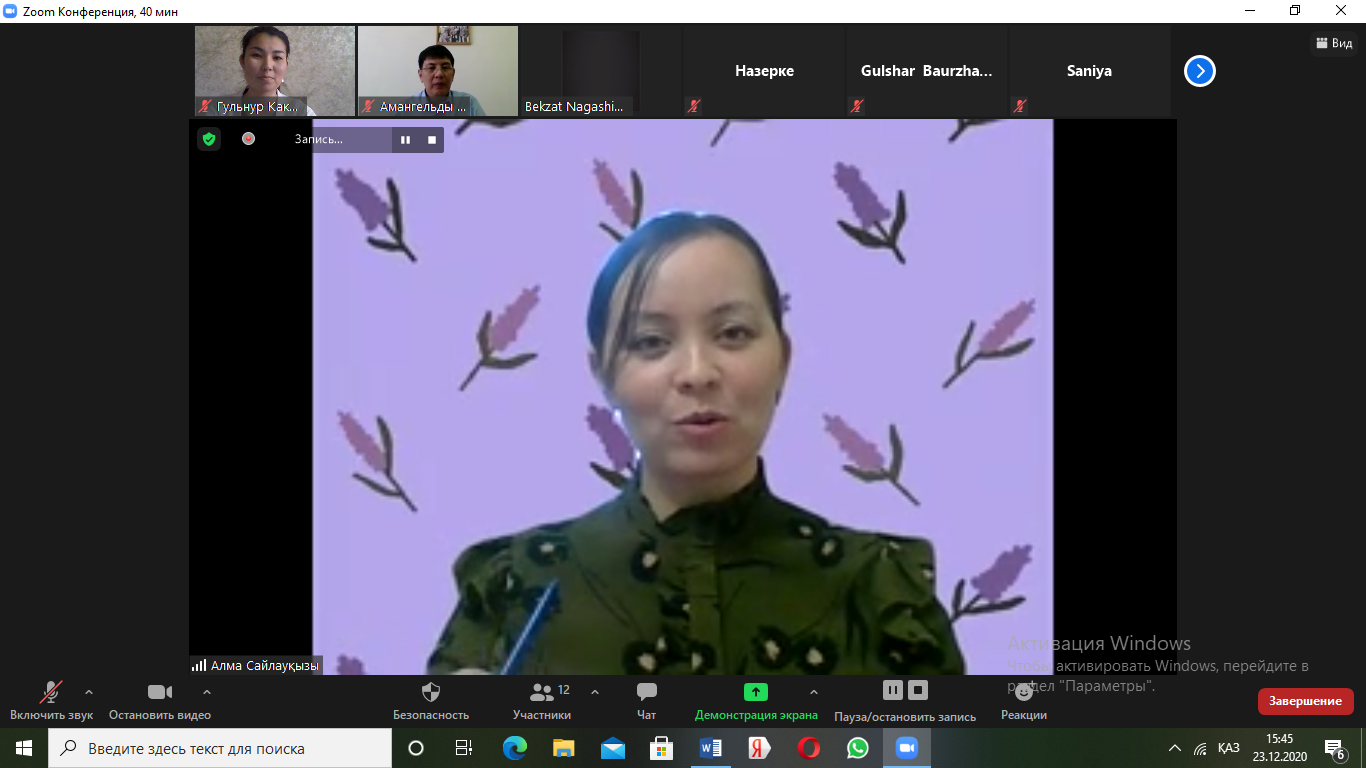
Task: Open the Вид view layout menu
Action: (x=1334, y=43)
